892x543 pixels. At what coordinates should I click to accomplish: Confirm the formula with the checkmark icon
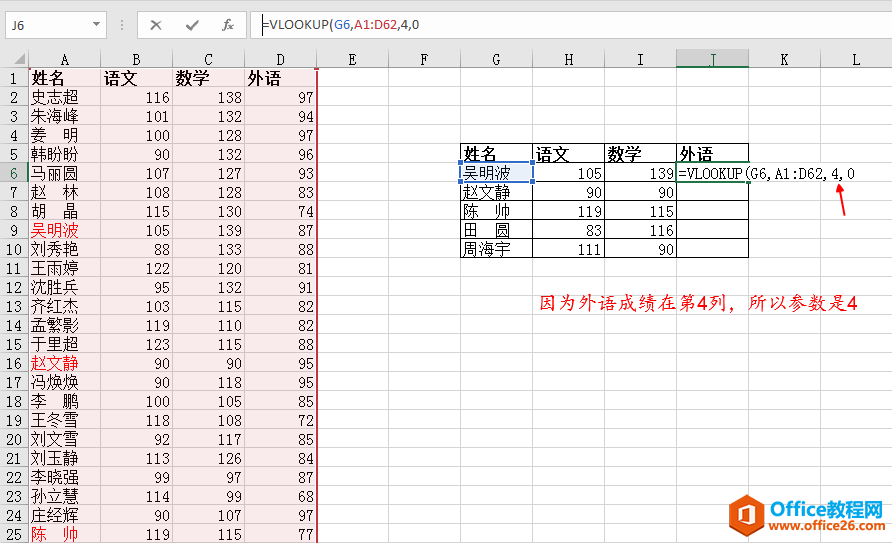click(192, 25)
